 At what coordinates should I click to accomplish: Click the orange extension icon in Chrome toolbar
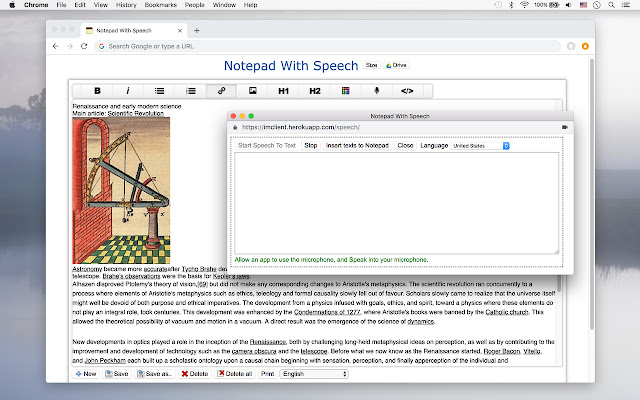[585, 46]
